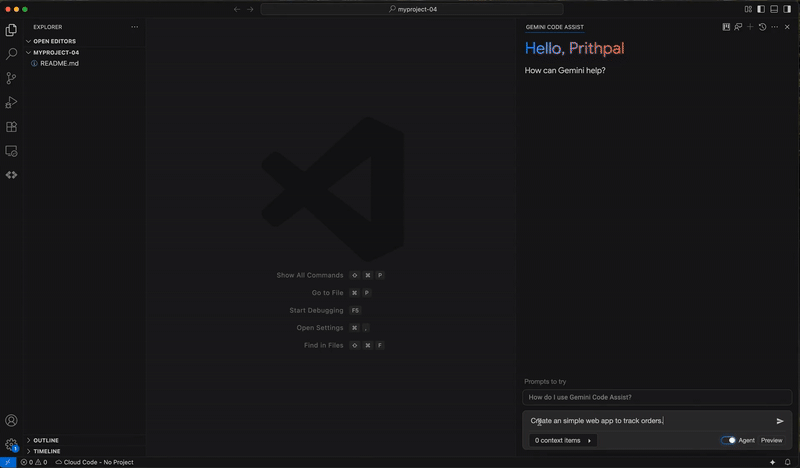Open Gemini feedback chat-person icon
Screen dimensions: 800x468
[x=738, y=27]
